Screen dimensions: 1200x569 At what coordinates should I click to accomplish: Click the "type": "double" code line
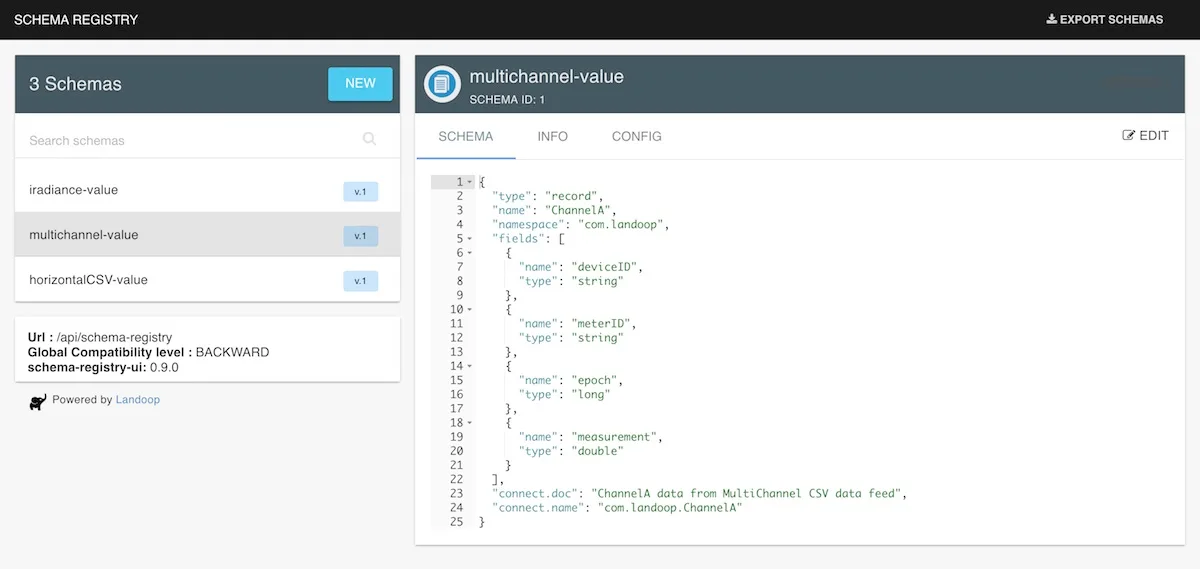(x=571, y=451)
